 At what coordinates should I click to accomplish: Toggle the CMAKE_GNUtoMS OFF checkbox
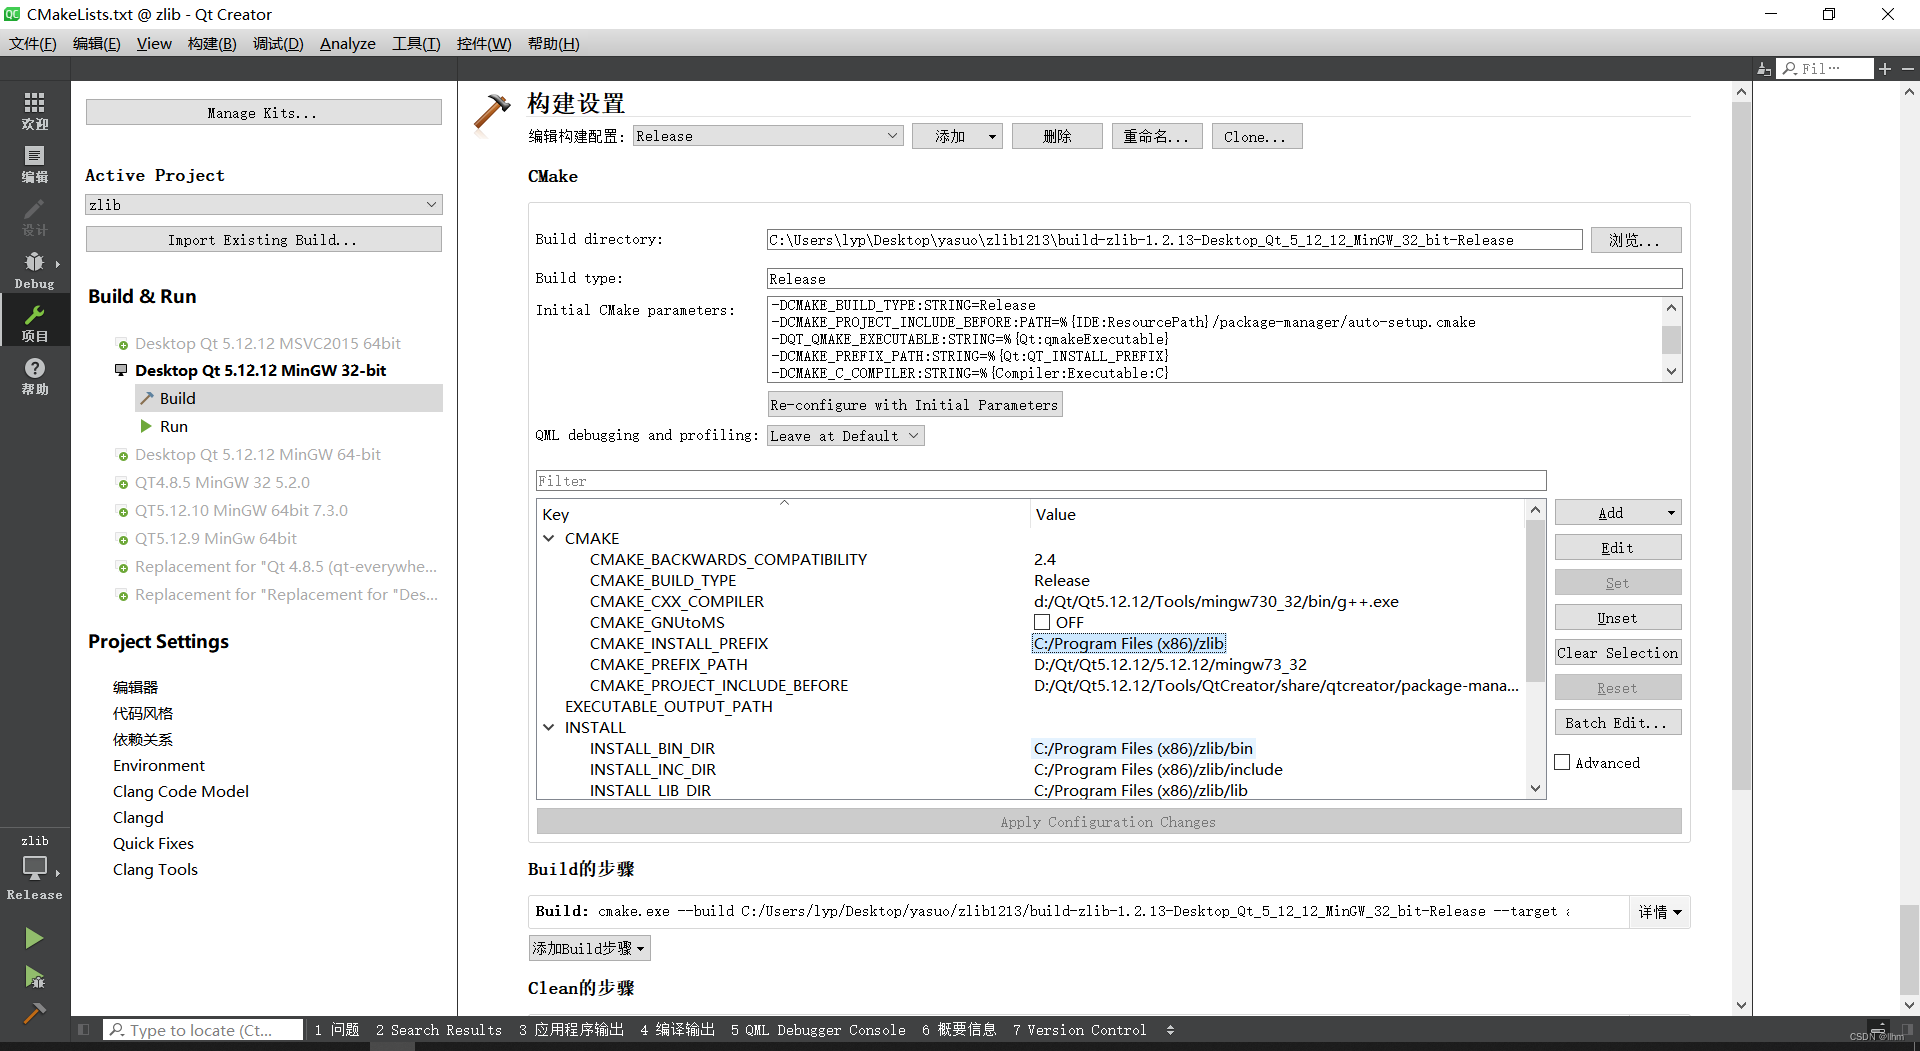(1042, 622)
